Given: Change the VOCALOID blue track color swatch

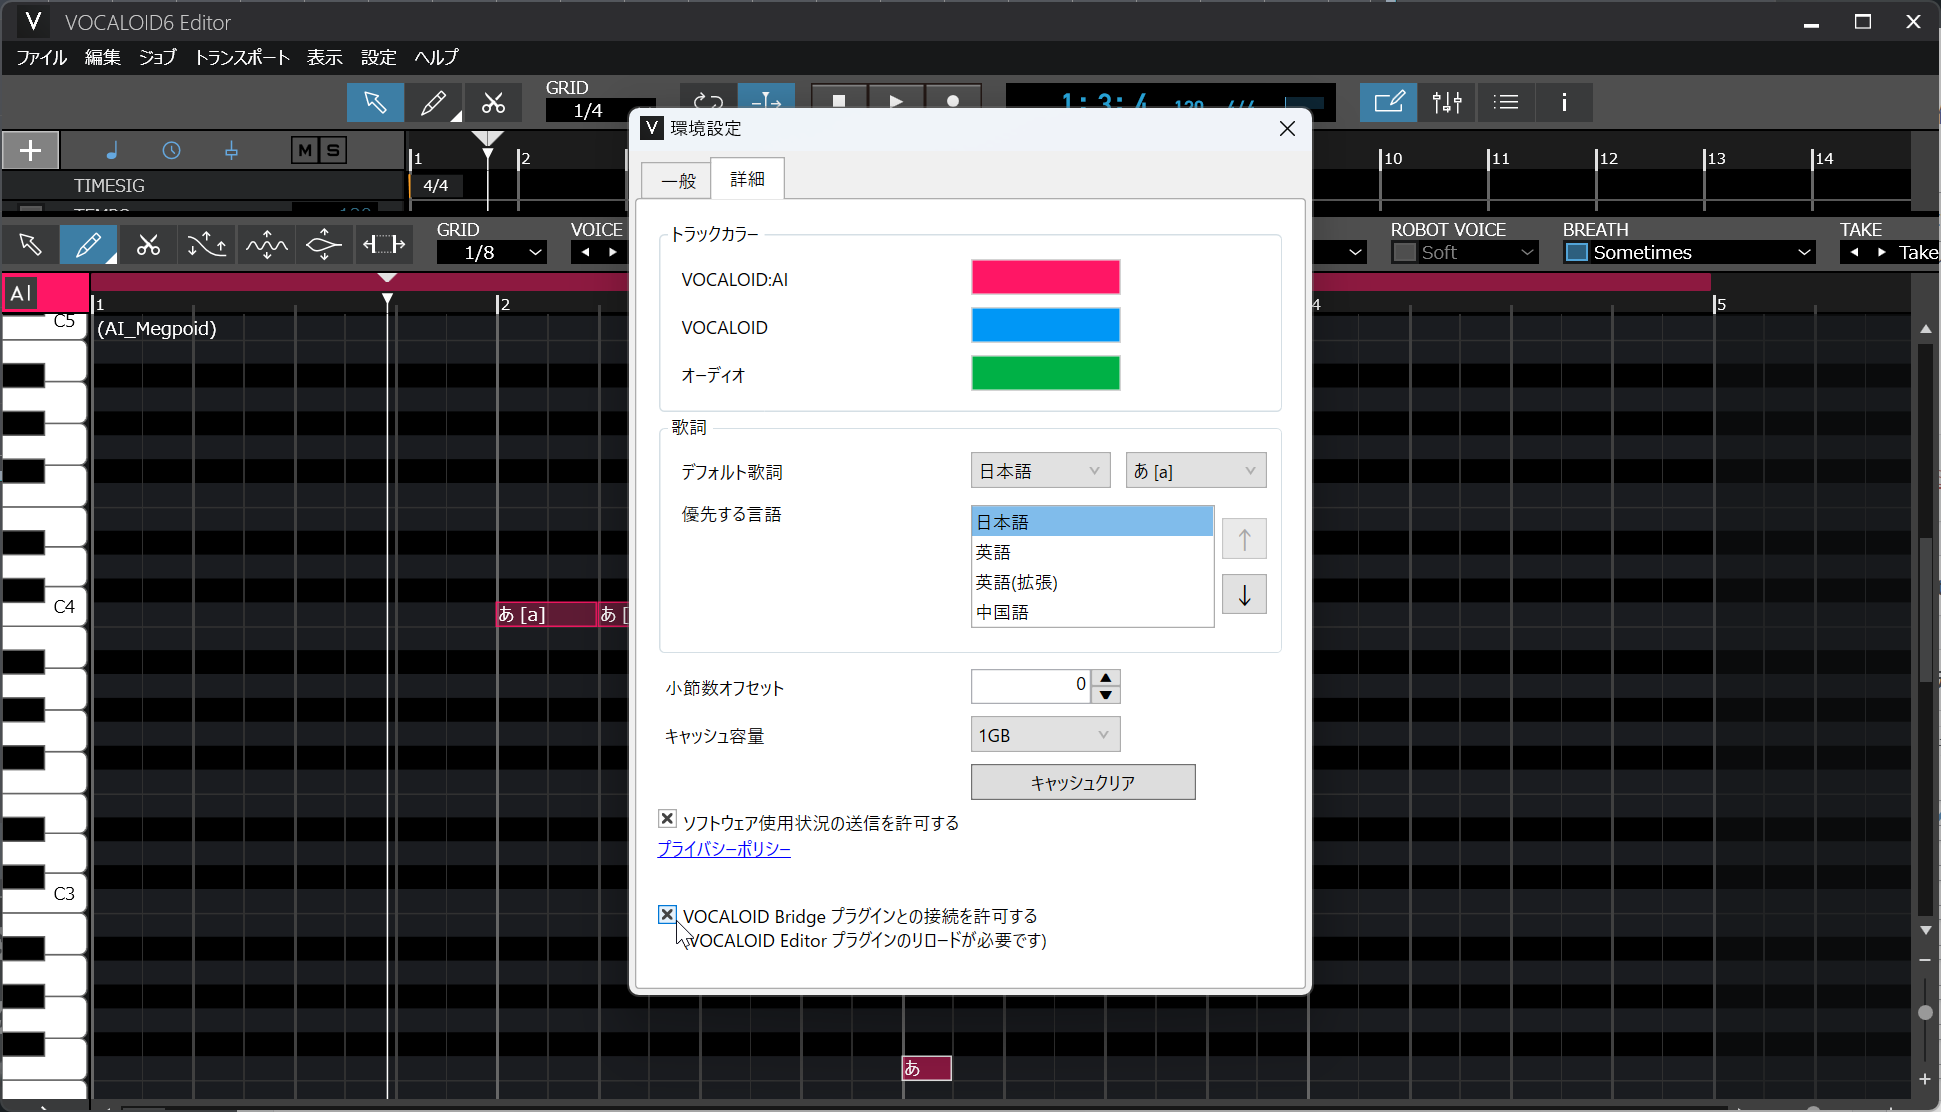Looking at the screenshot, I should point(1045,325).
